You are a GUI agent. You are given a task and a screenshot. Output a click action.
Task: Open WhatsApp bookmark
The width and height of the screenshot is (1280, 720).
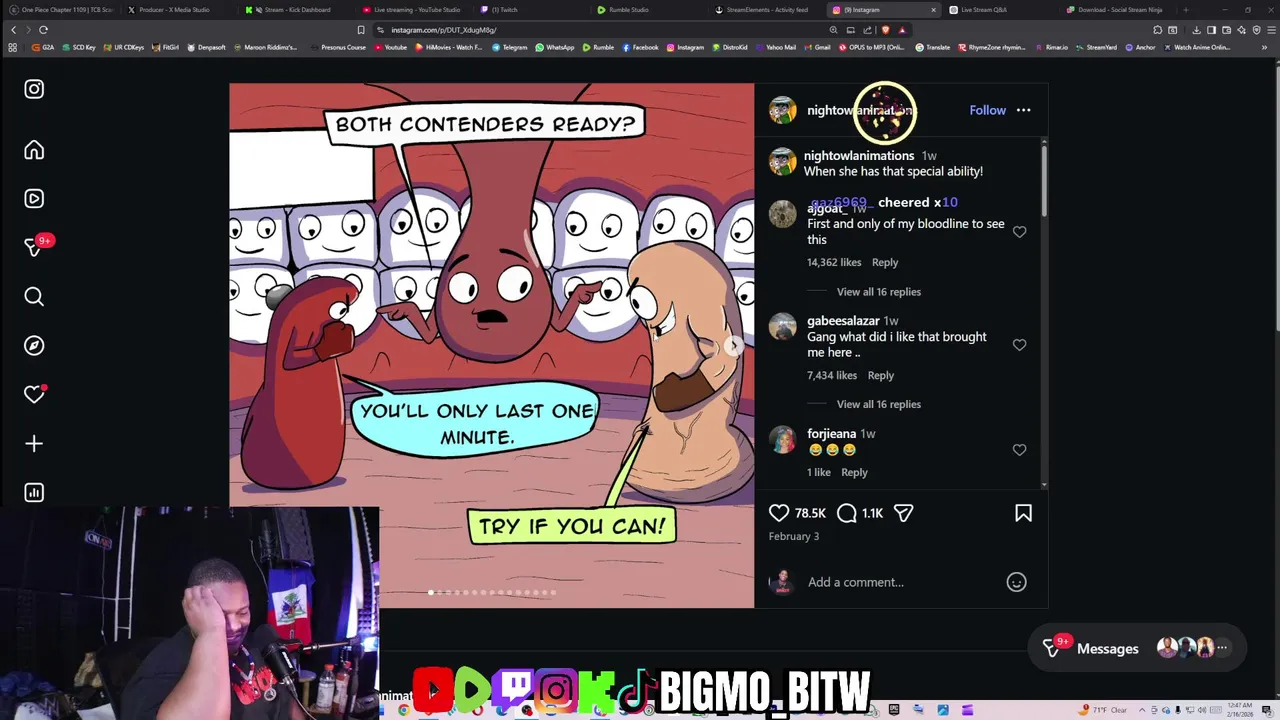click(555, 47)
